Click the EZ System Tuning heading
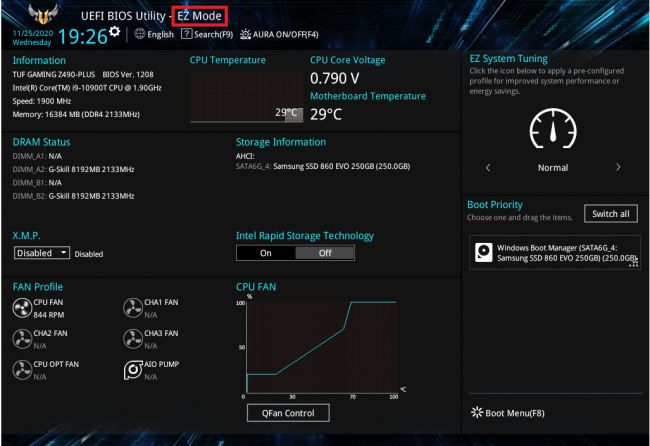 coord(509,59)
